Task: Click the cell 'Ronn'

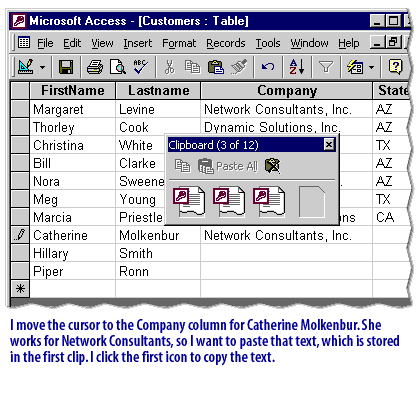Action: pos(158,271)
